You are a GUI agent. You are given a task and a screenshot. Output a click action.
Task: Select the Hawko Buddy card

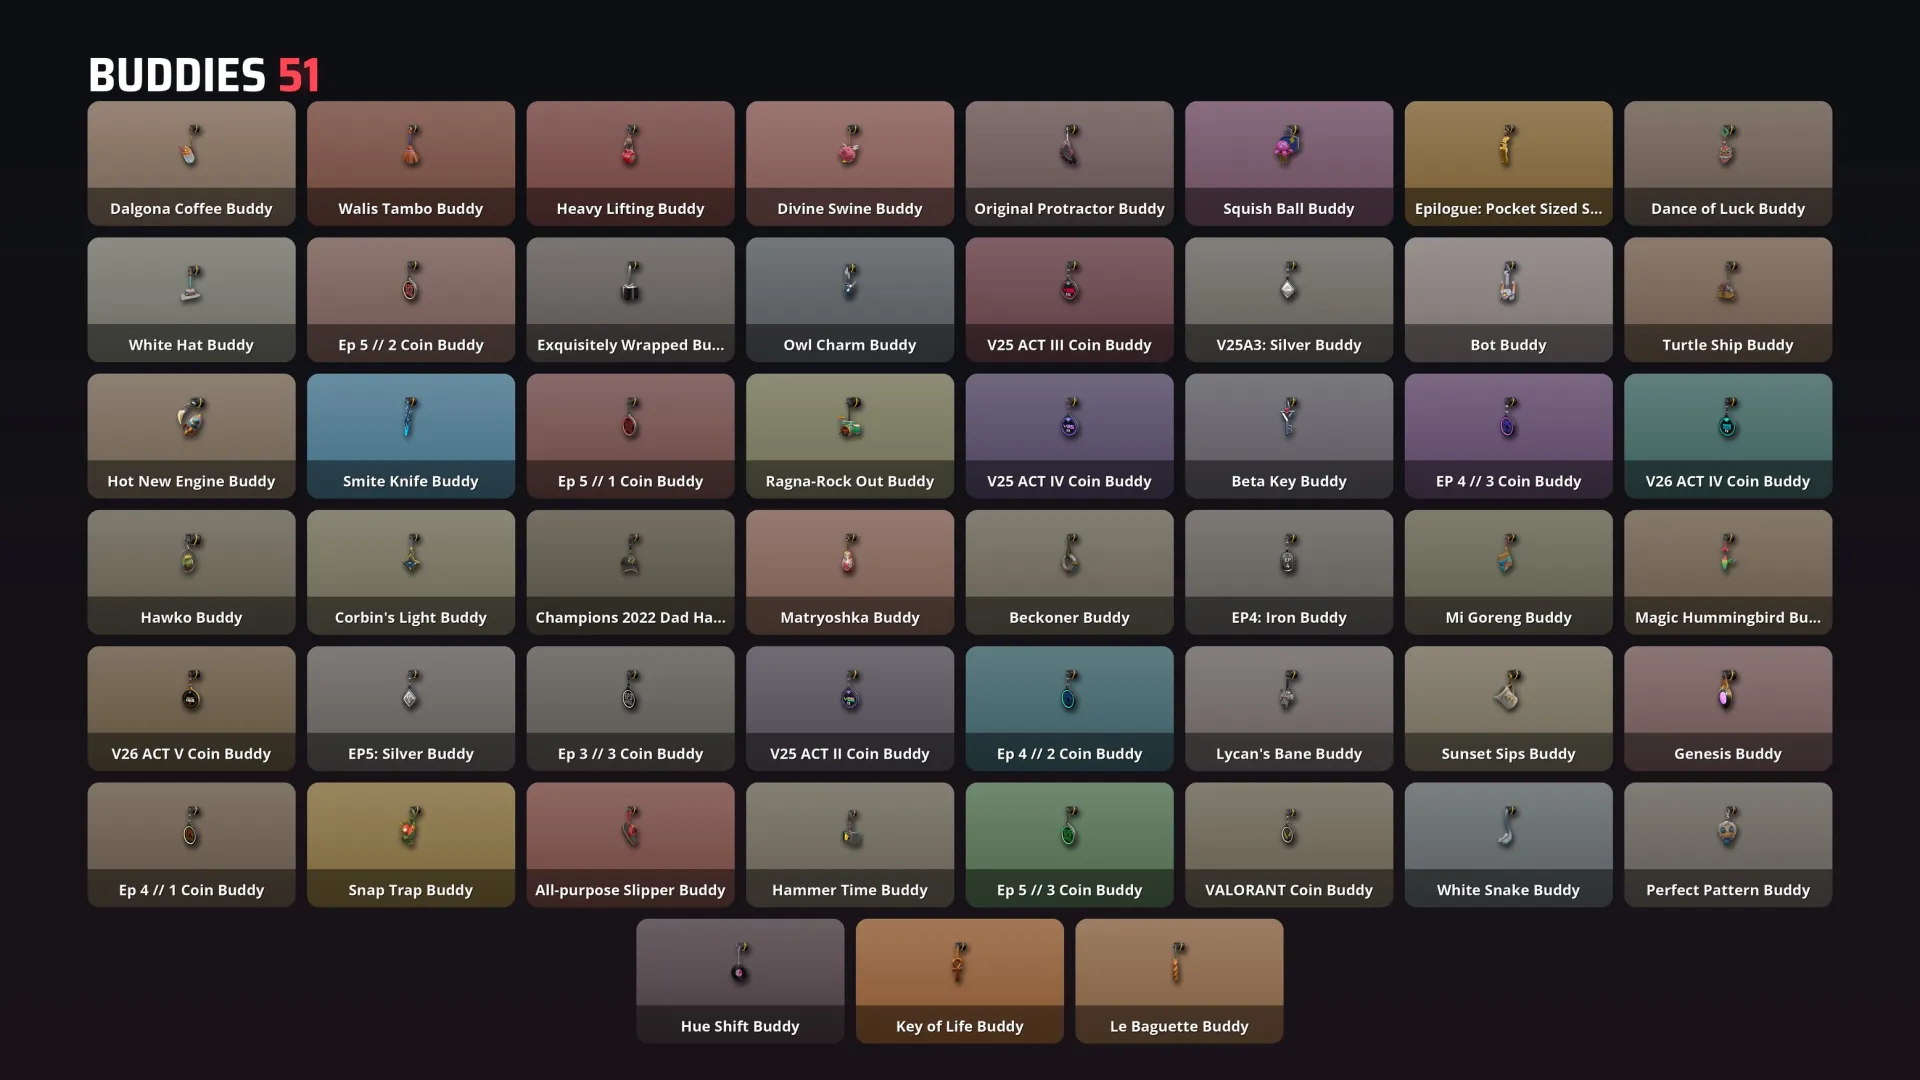click(x=191, y=572)
